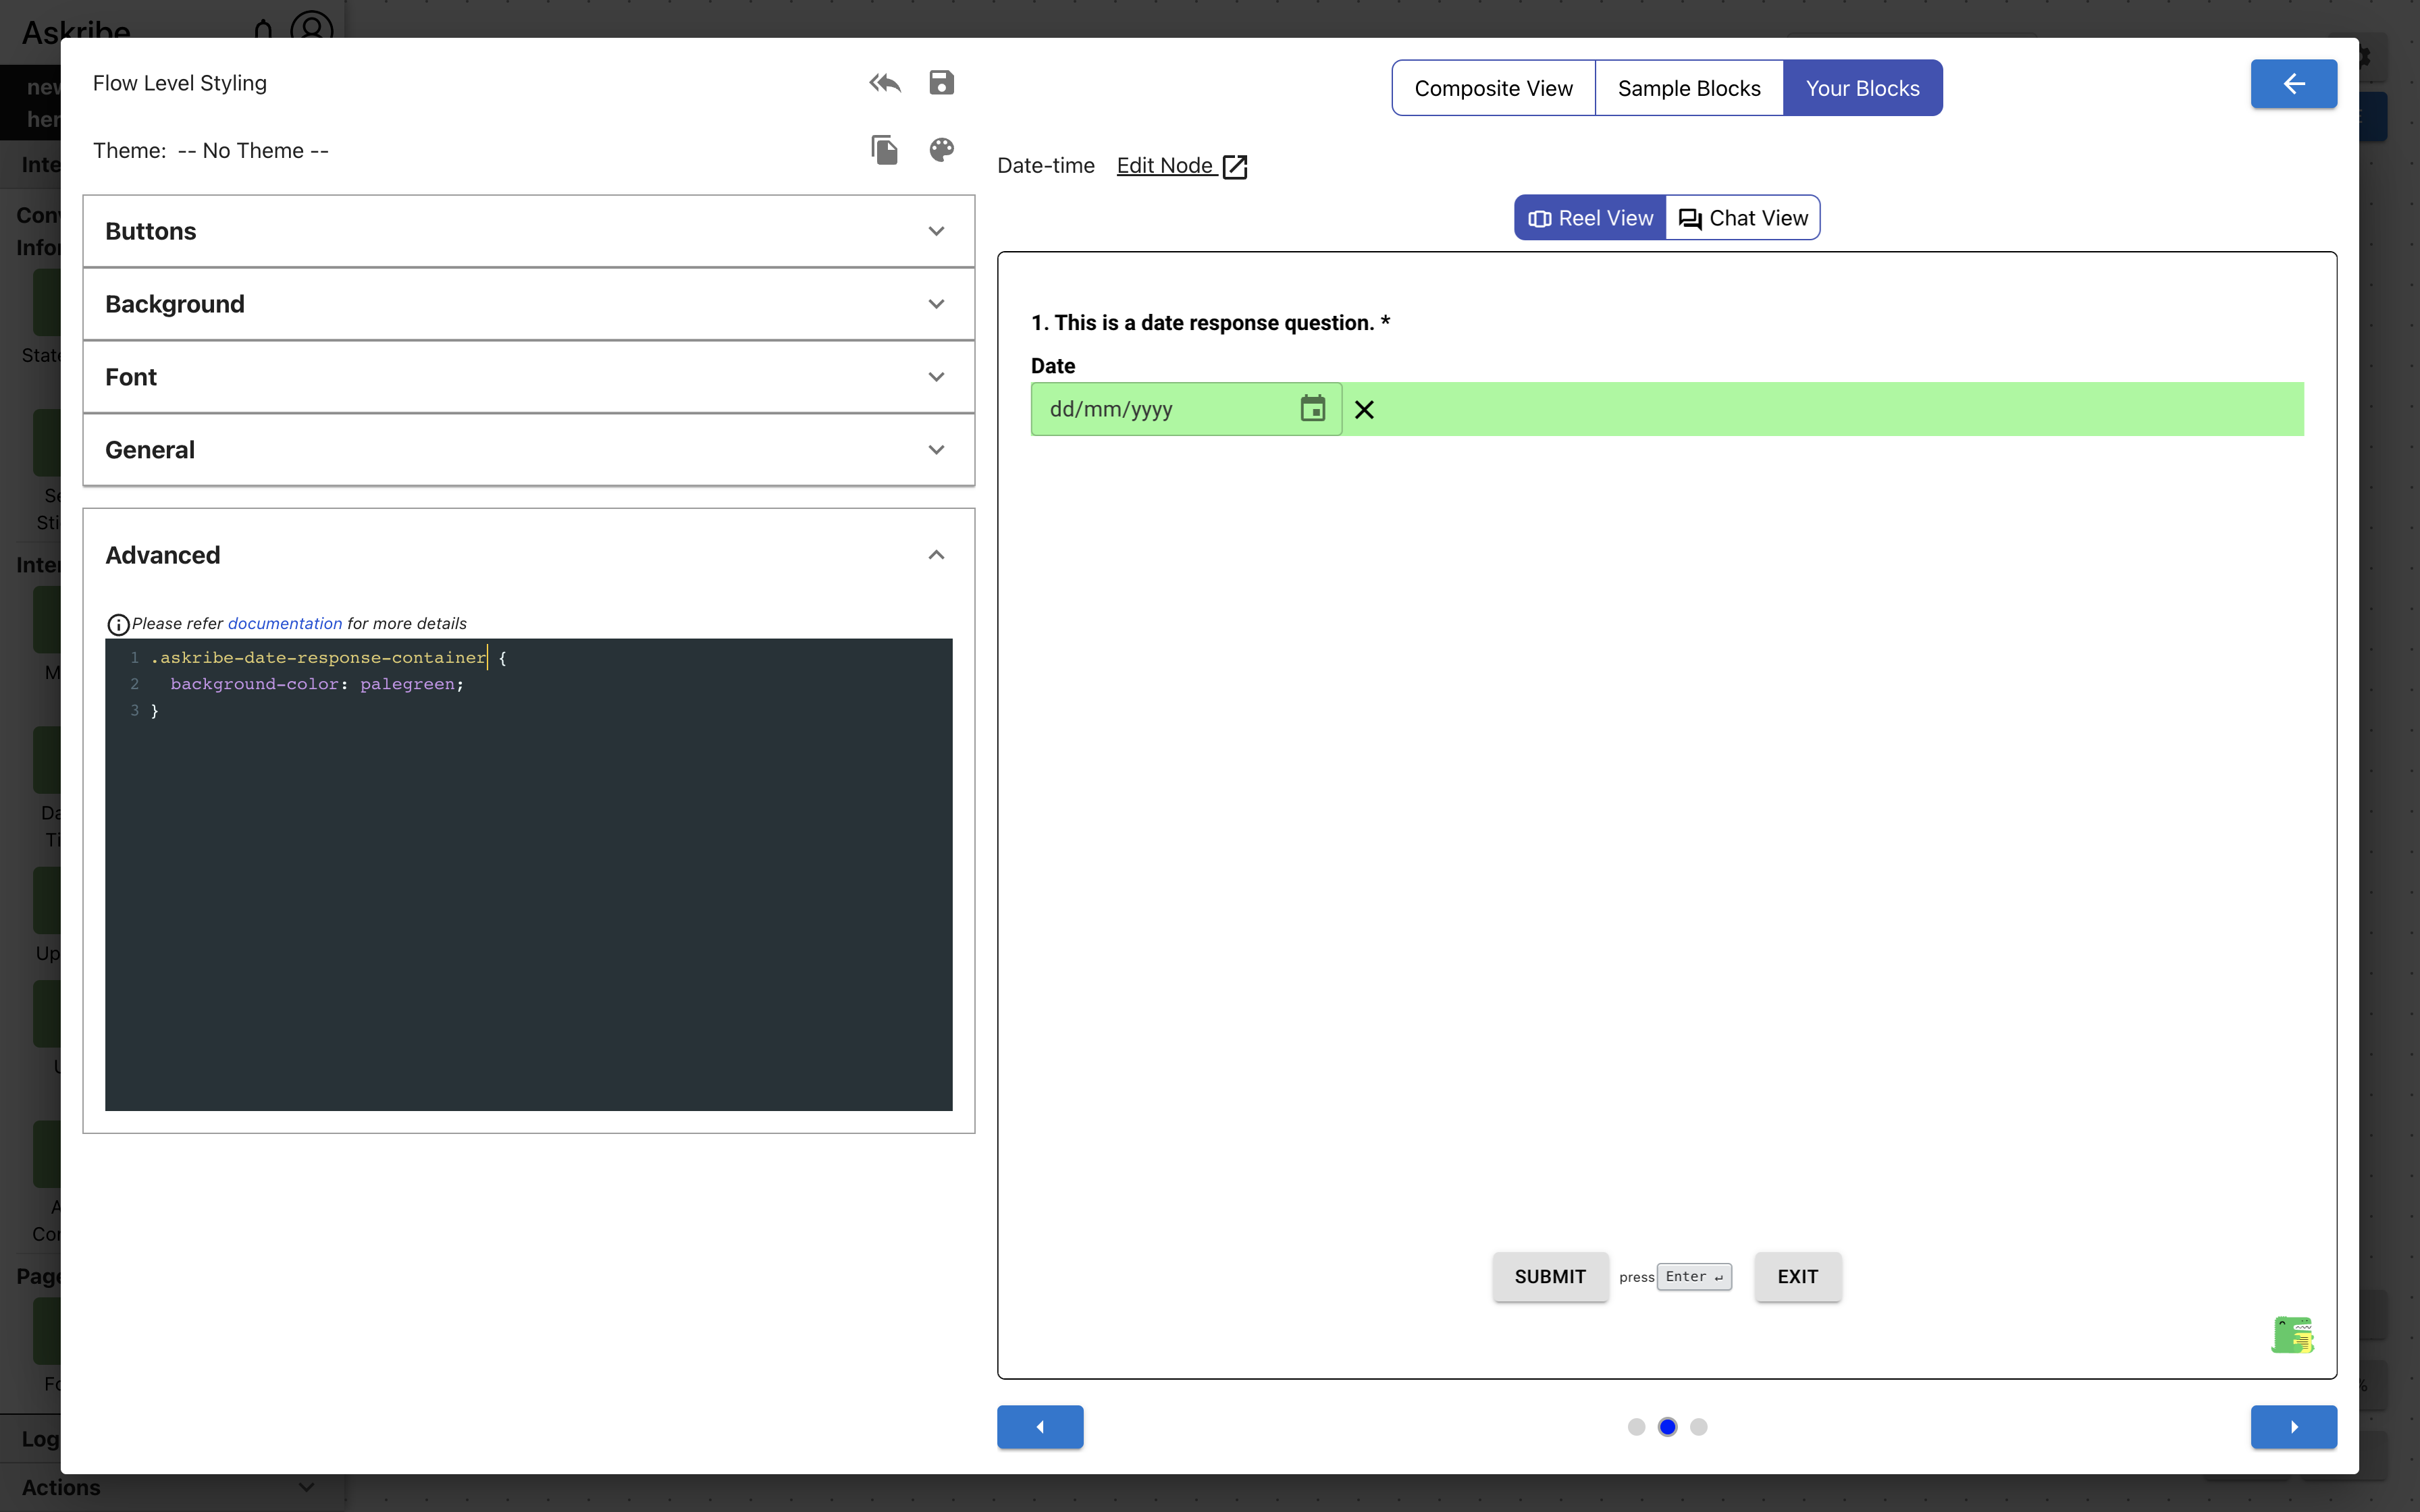Click the dd/mm/yyyy date input field
2420x1512 pixels.
[x=1160, y=409]
